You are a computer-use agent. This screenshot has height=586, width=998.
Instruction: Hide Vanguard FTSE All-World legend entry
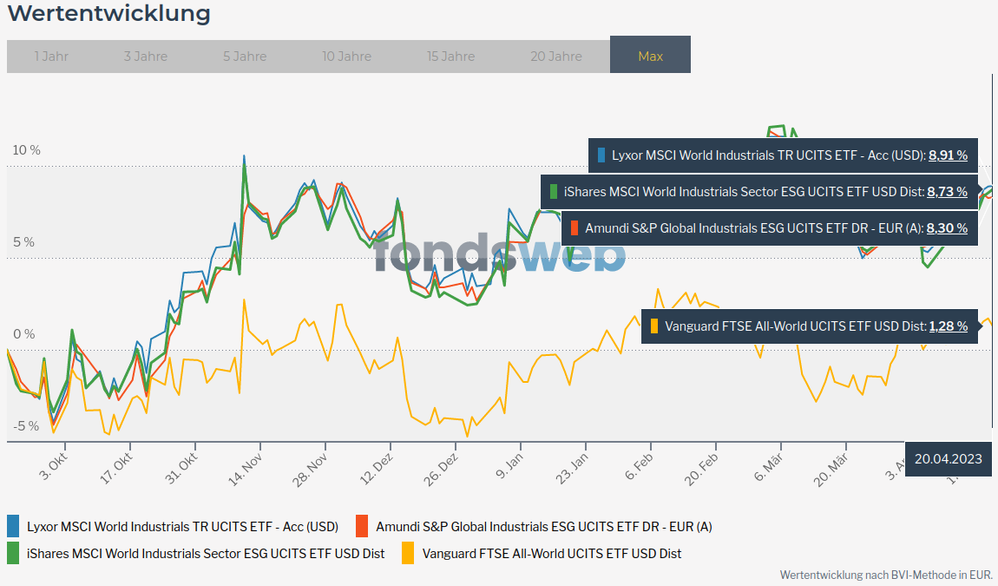[551, 552]
